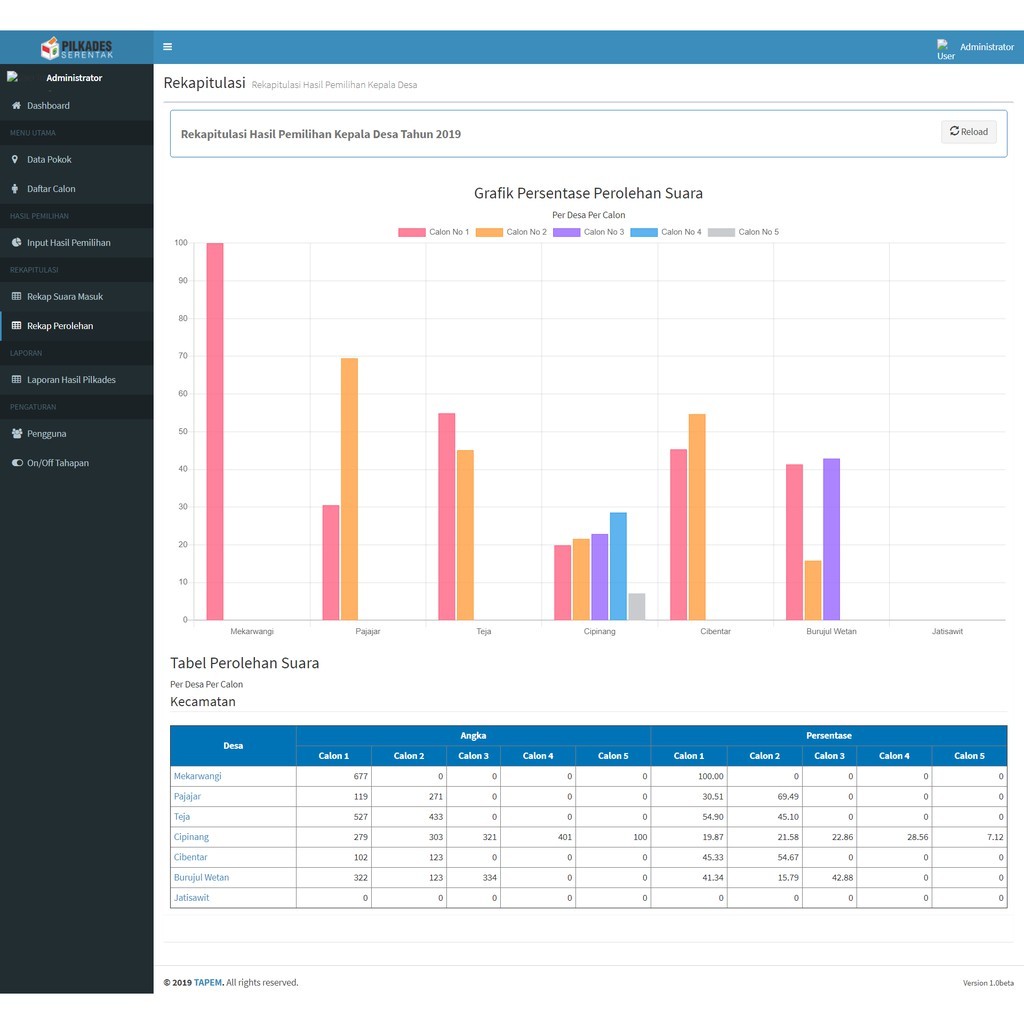The width and height of the screenshot is (1024, 1024).
Task: Open the Mekarwangi village link
Action: click(x=197, y=776)
